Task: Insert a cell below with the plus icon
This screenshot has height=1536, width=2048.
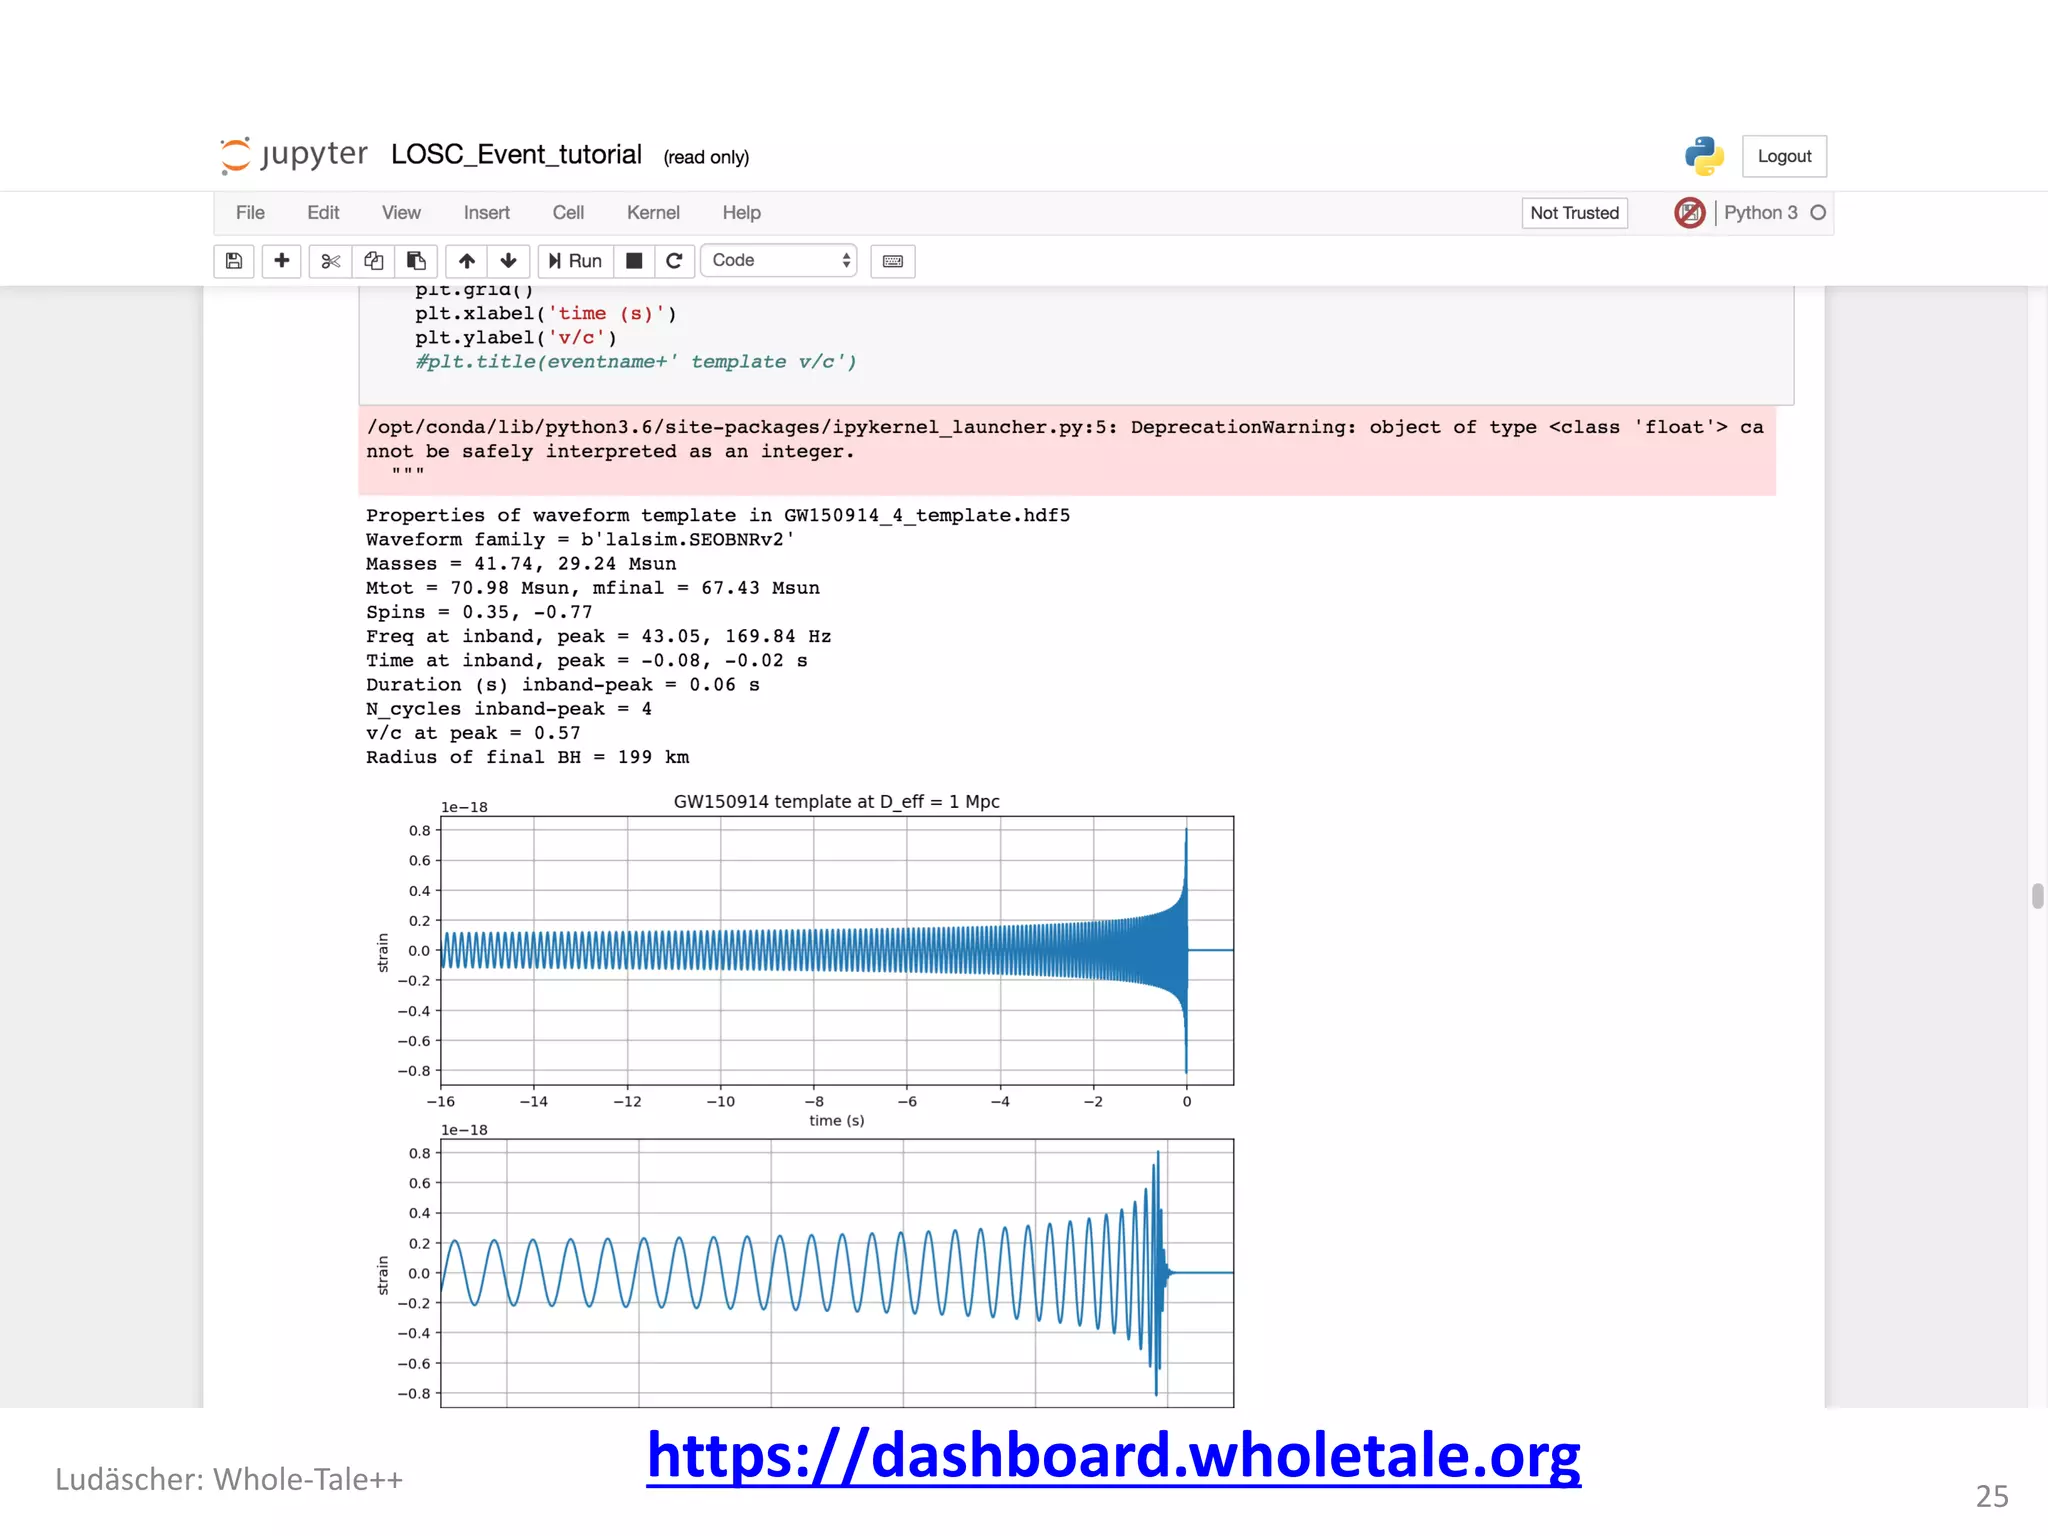Action: 282,261
